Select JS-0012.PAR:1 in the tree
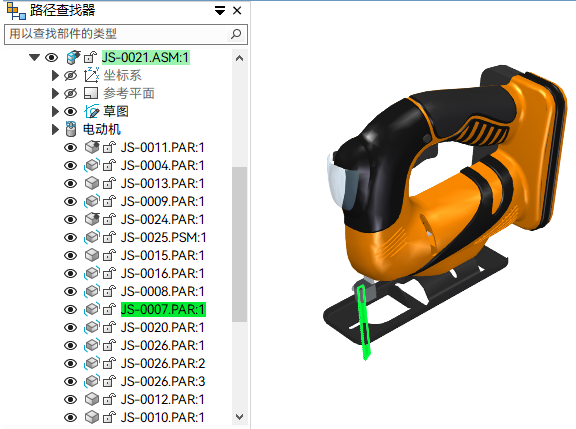This screenshot has height=429, width=576. click(162, 400)
